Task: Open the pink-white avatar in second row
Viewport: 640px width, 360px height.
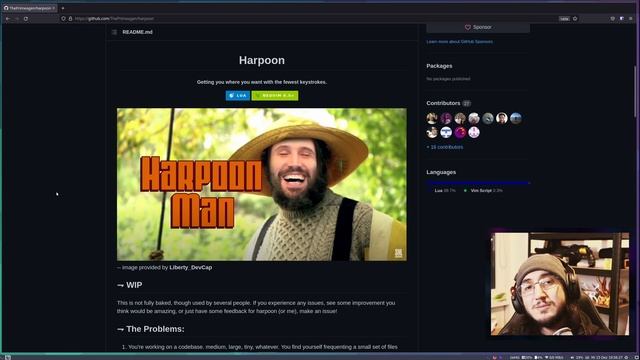Action: pyautogui.click(x=474, y=132)
